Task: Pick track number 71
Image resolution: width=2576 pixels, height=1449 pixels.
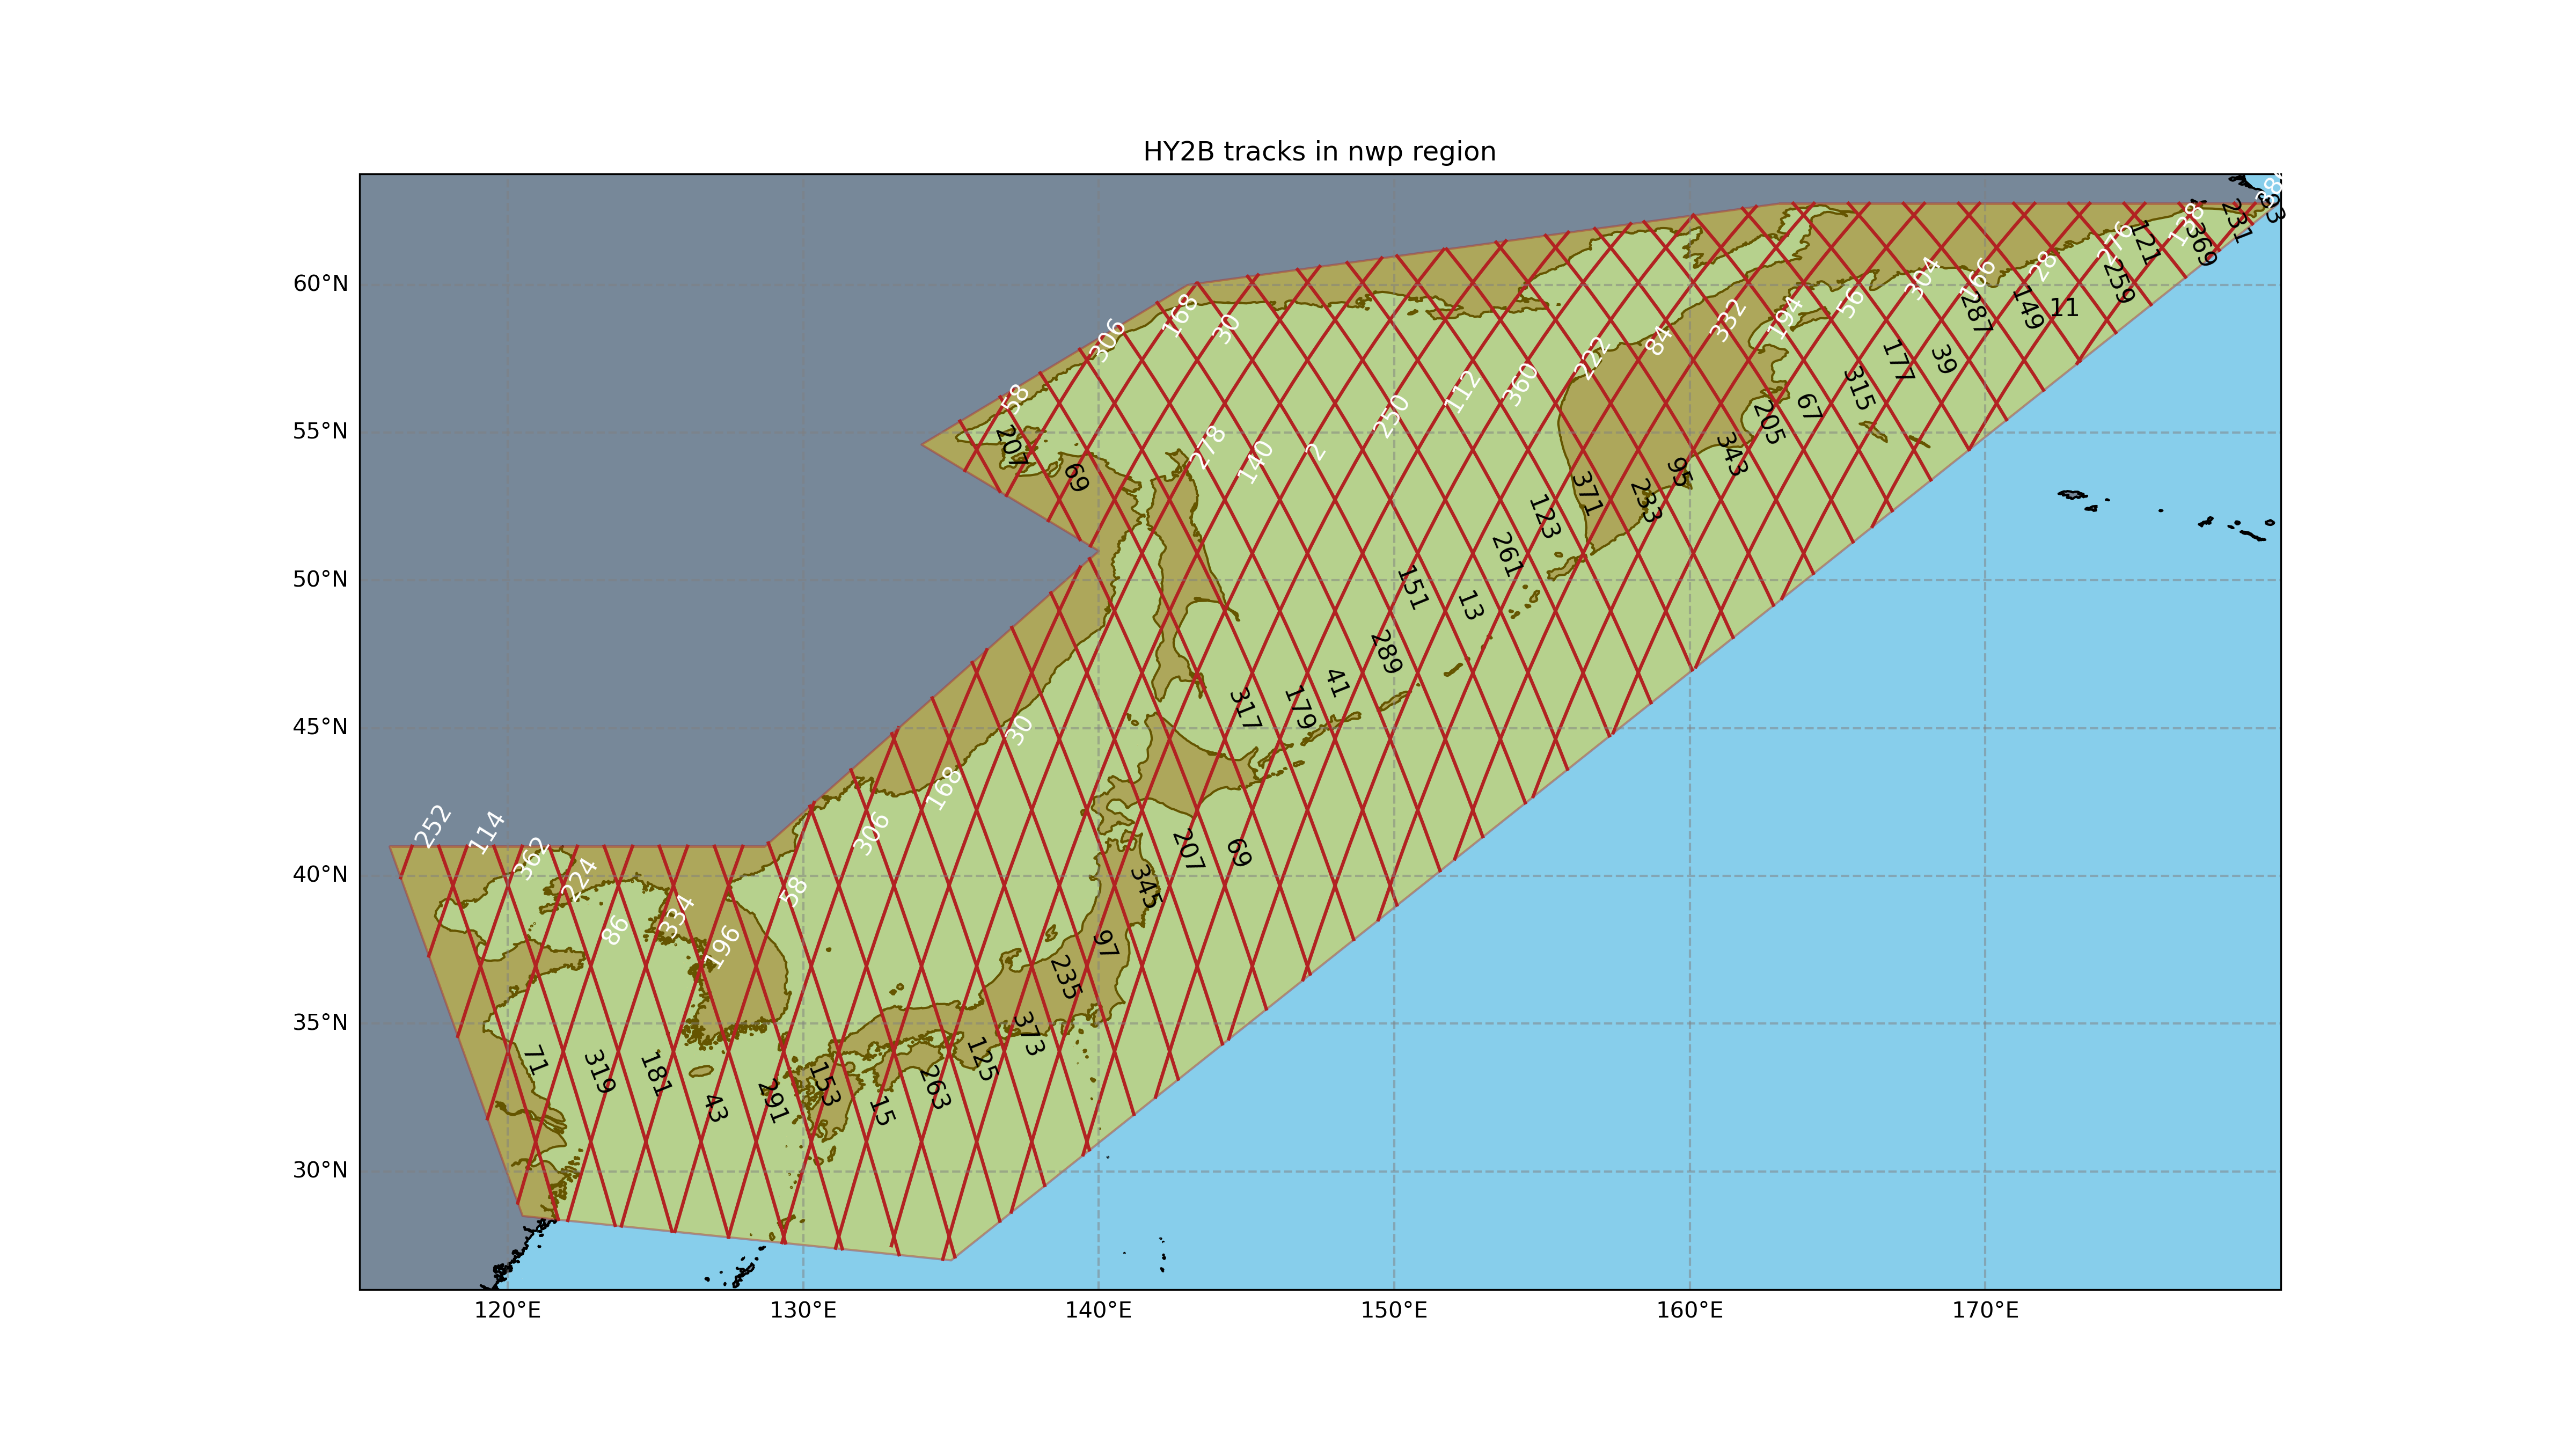Action: click(535, 1061)
